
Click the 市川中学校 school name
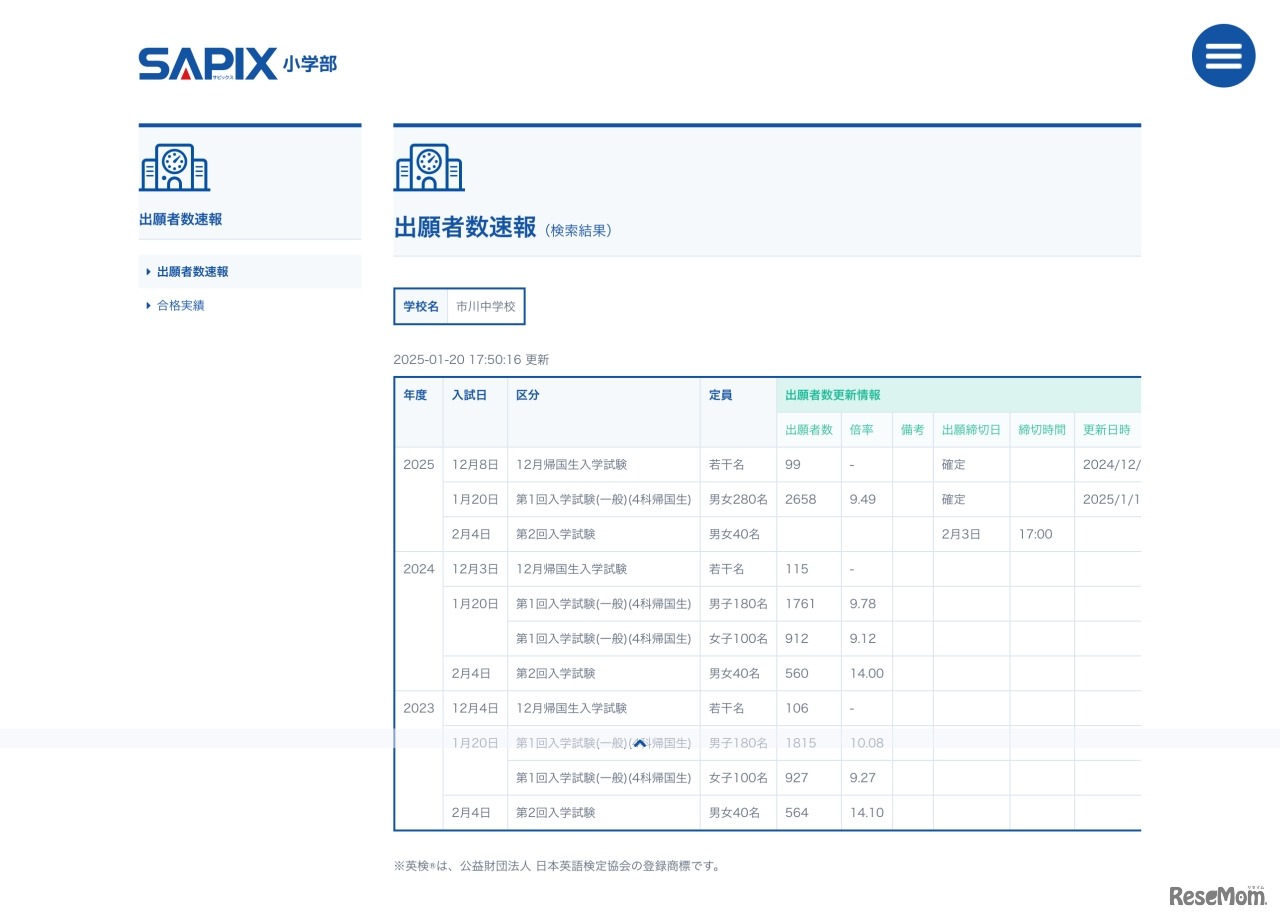point(485,306)
